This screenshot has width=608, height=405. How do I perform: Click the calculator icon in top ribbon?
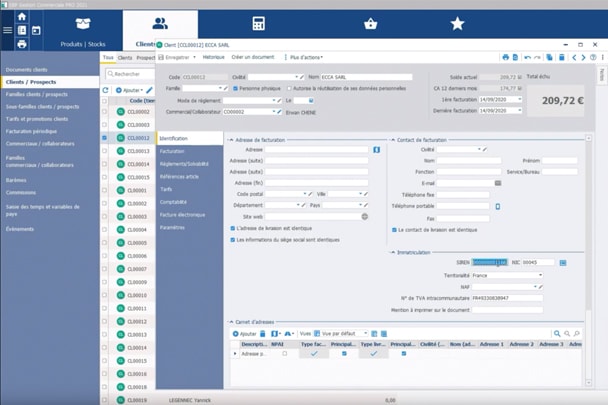point(258,23)
